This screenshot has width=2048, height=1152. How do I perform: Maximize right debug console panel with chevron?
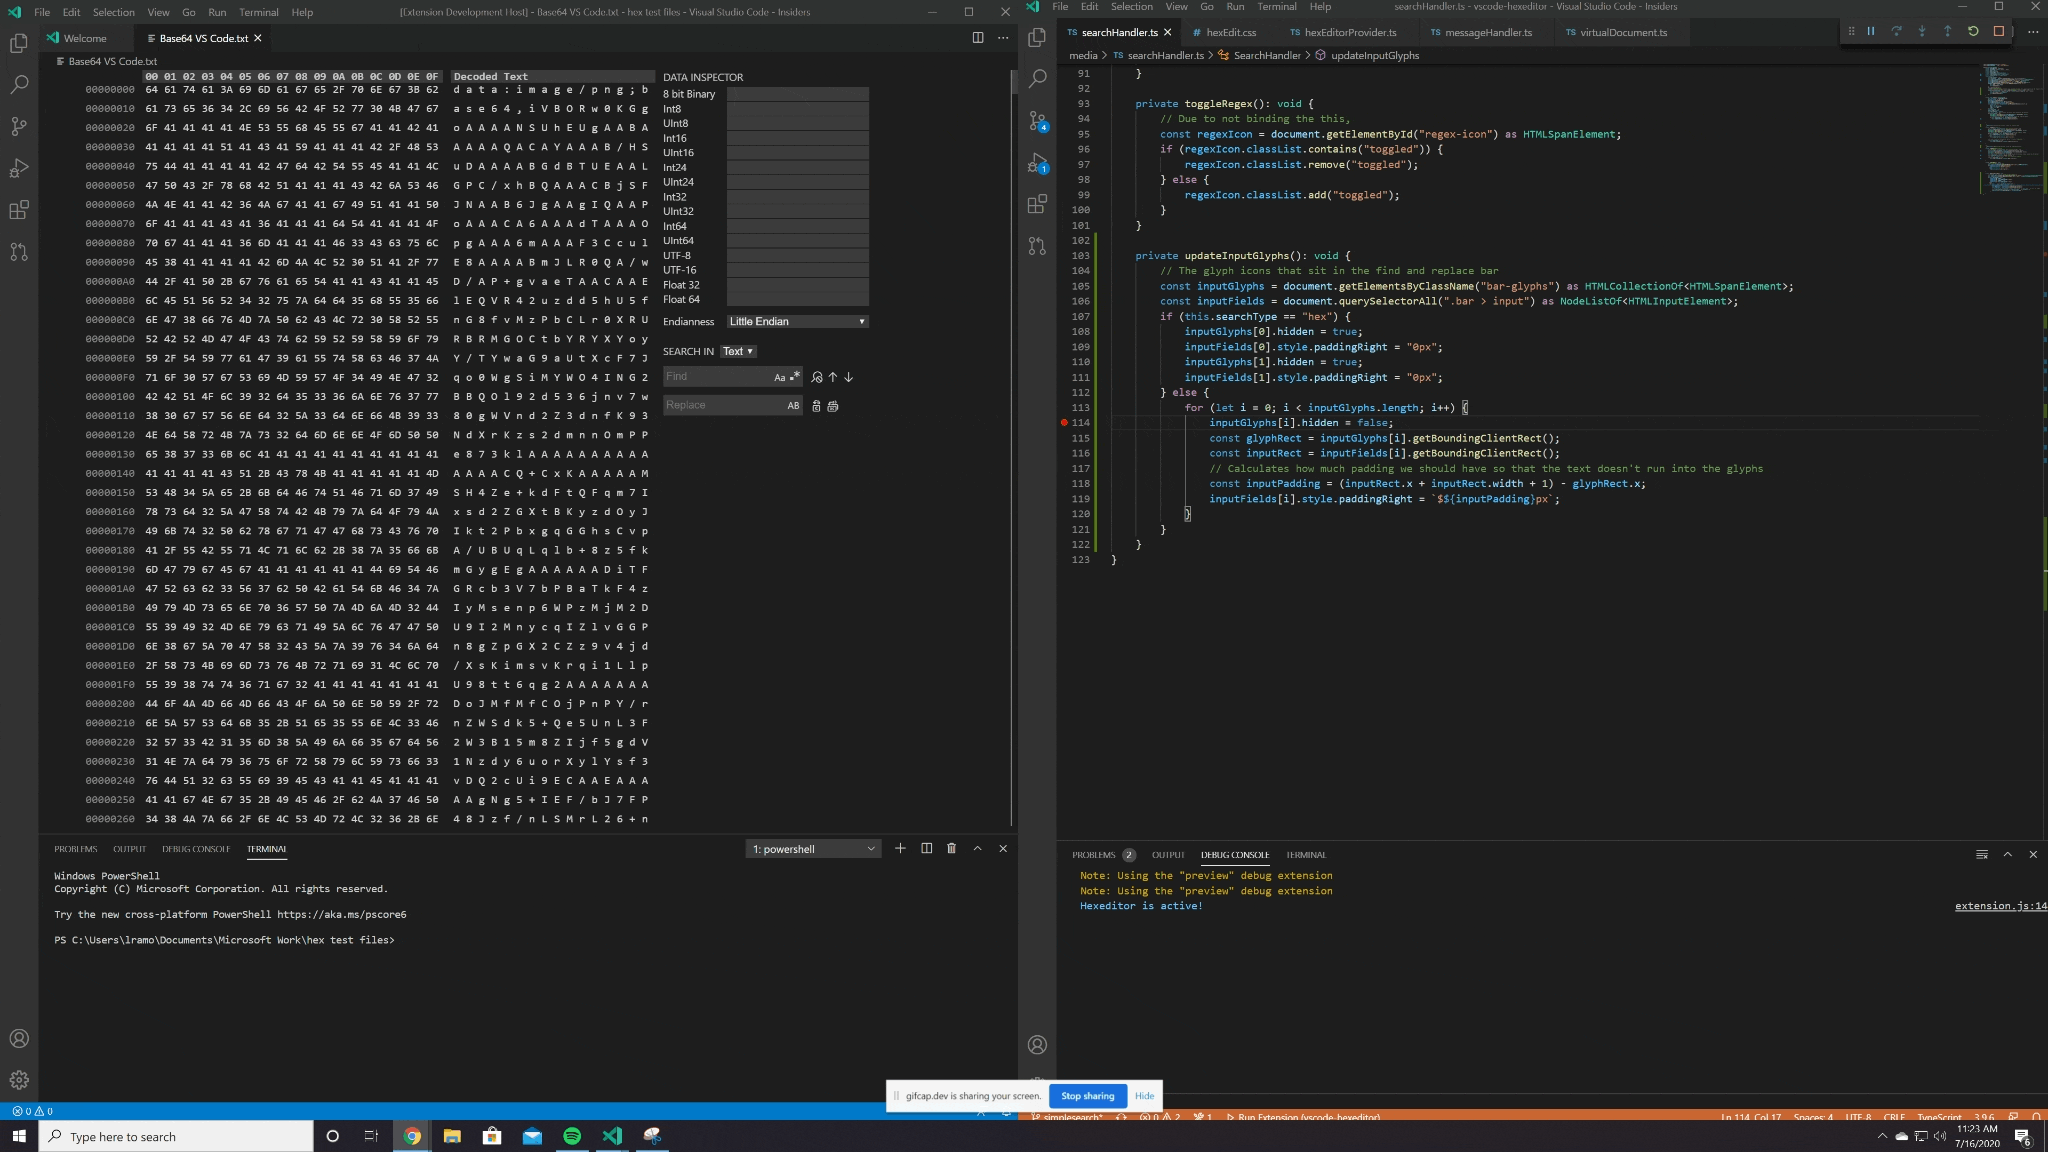click(2007, 854)
